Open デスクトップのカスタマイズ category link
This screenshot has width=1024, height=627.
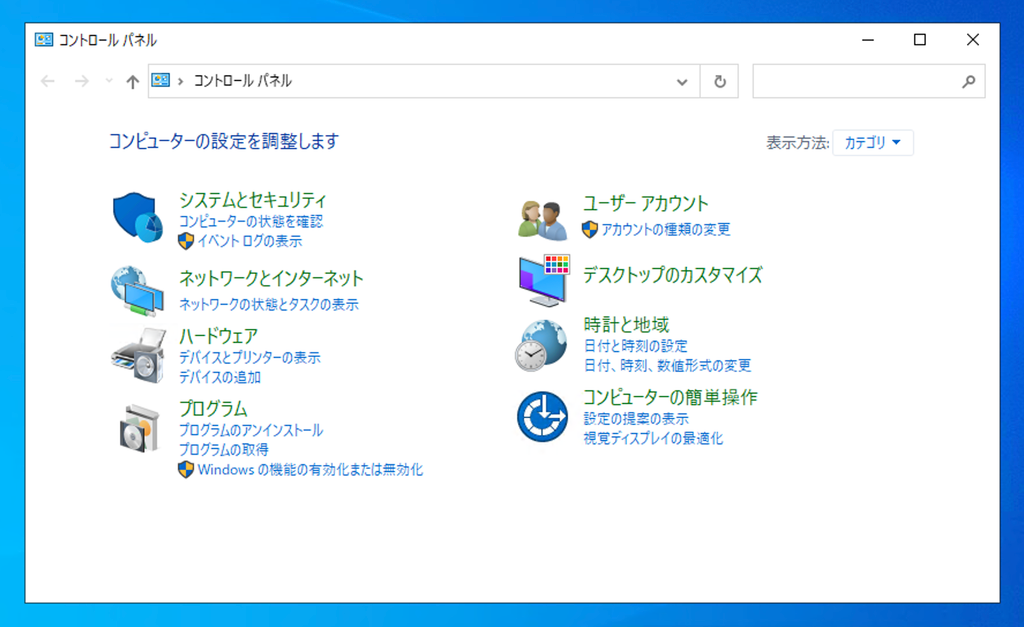[673, 275]
